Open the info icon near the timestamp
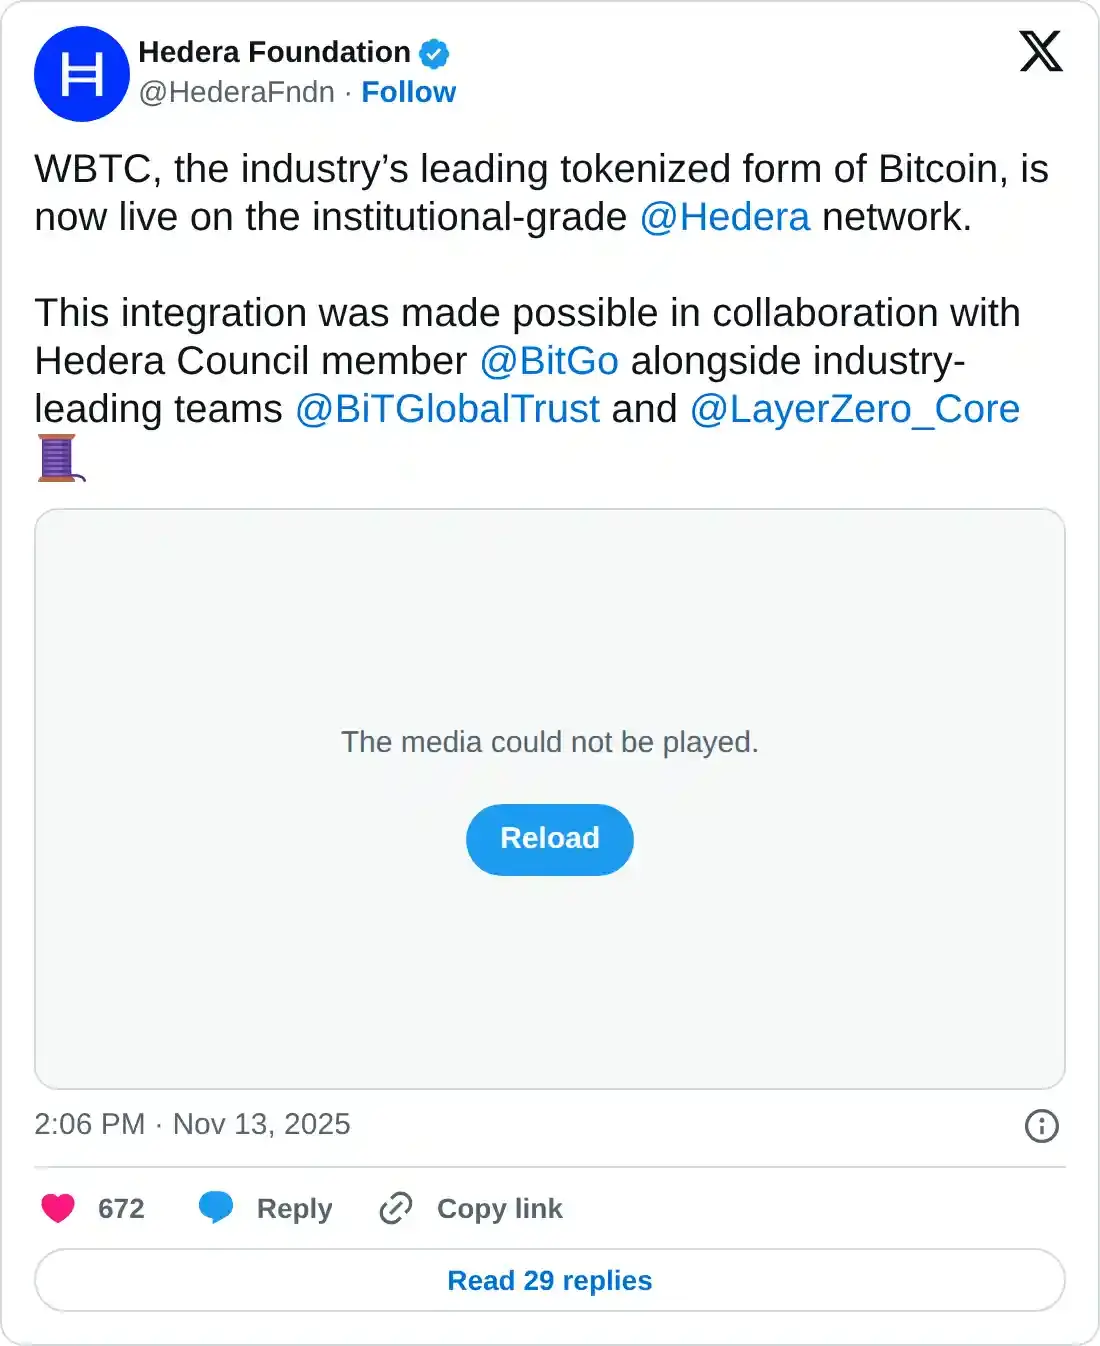Viewport: 1100px width, 1346px height. tap(1041, 1127)
